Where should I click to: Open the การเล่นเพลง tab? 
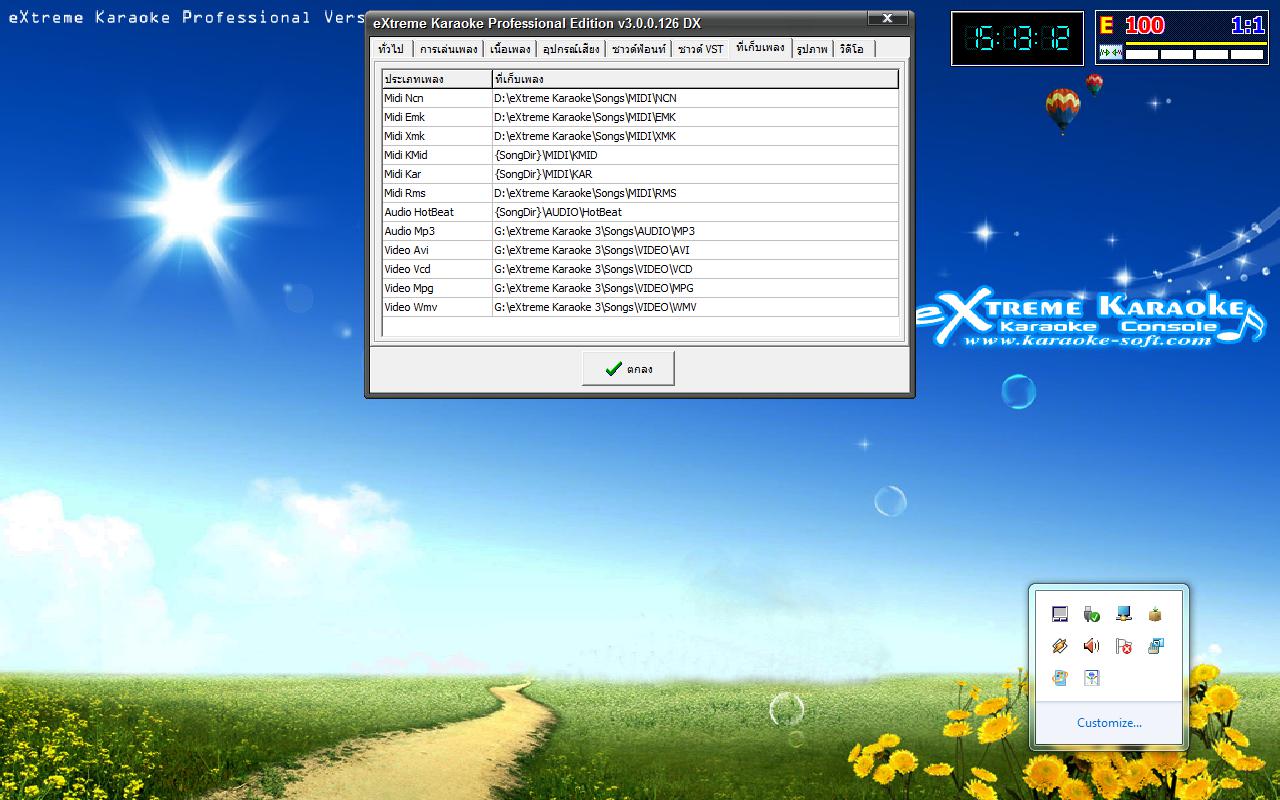[448, 49]
